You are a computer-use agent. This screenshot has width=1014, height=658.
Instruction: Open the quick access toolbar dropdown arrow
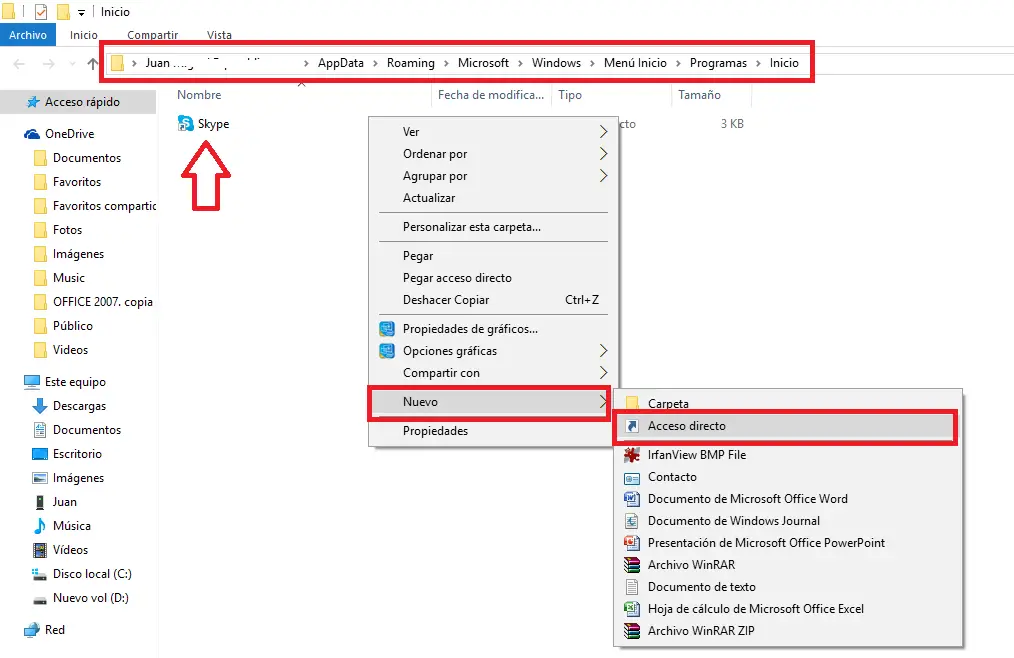pos(81,12)
